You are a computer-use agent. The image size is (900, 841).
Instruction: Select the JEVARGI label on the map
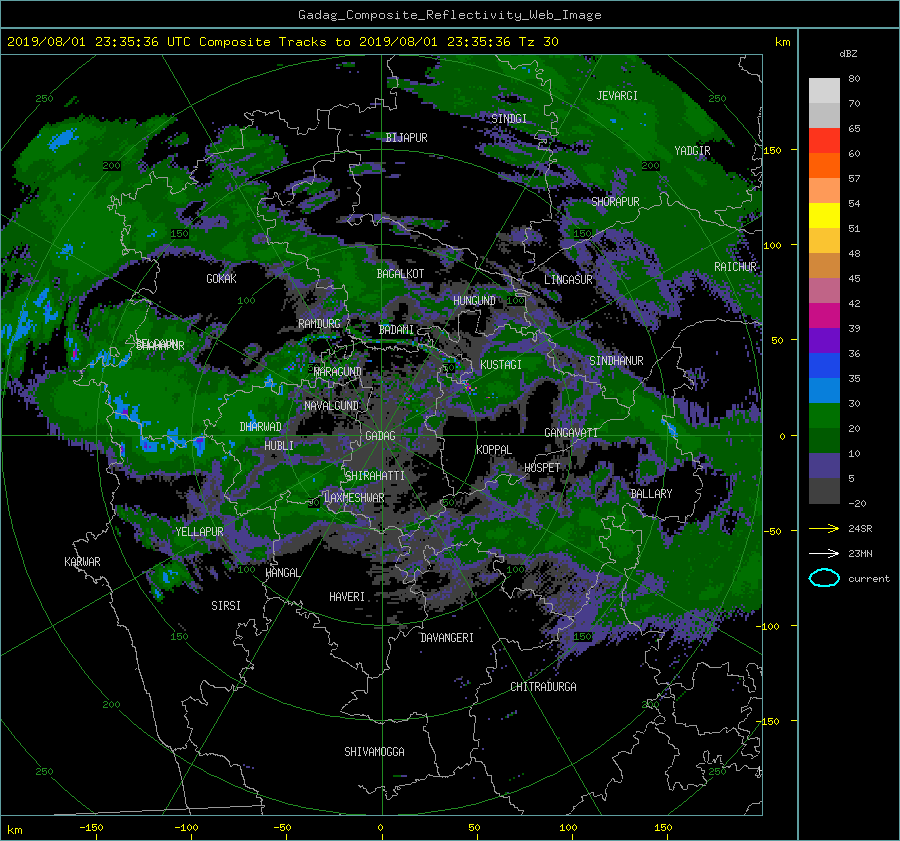(617, 96)
